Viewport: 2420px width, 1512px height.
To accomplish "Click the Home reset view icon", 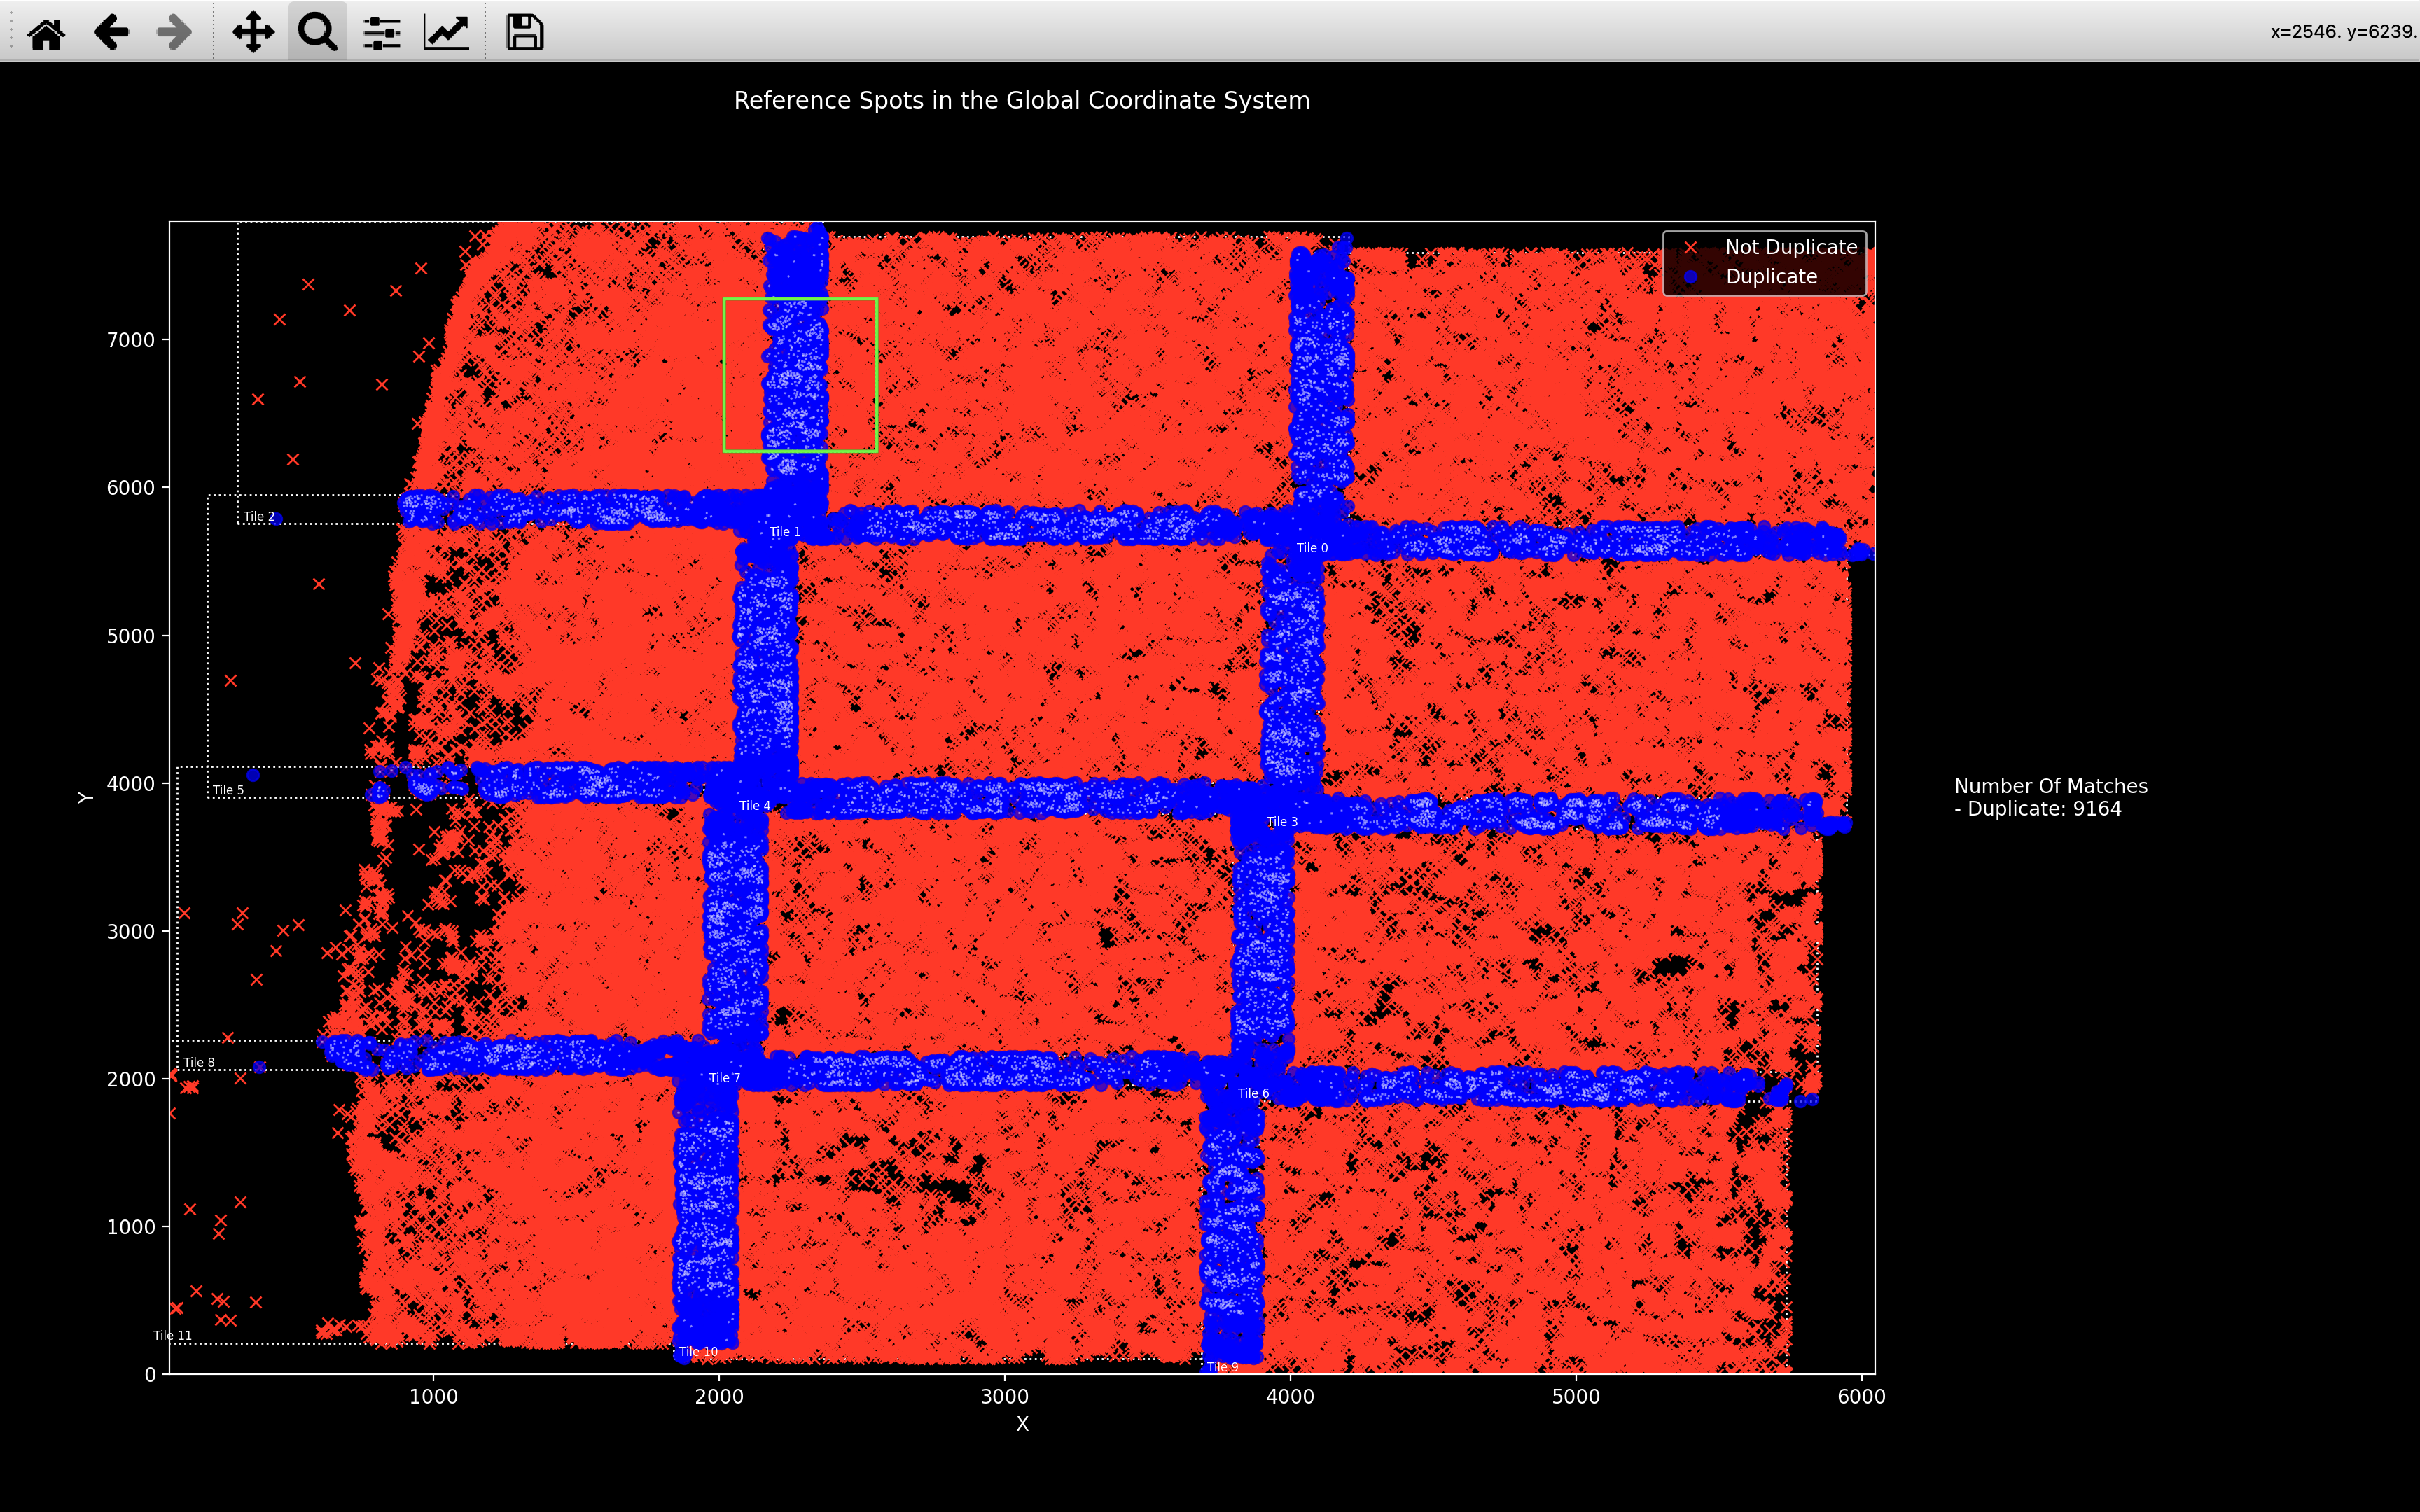I will click(46, 32).
